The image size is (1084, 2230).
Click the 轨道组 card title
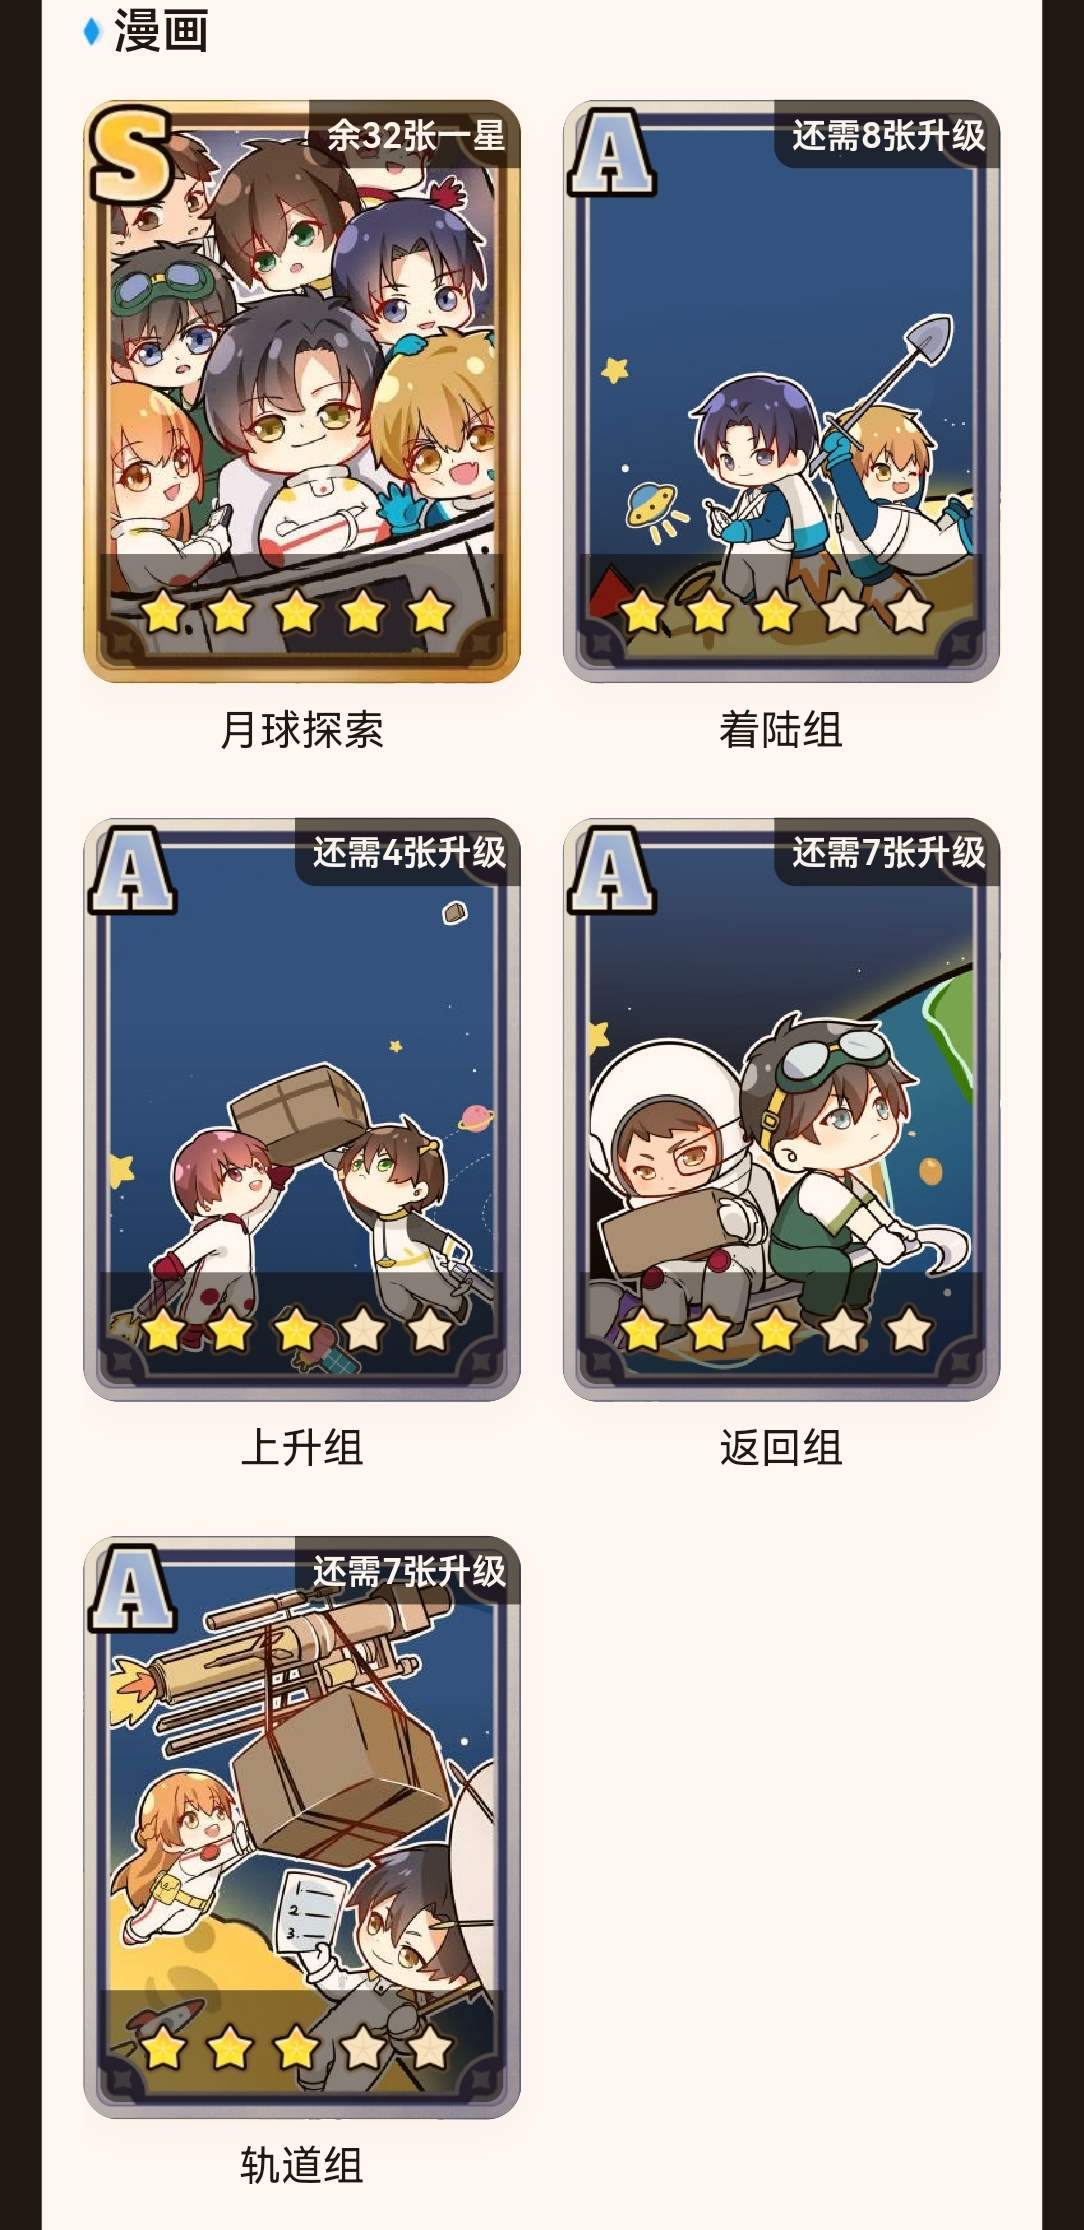coord(301,2165)
